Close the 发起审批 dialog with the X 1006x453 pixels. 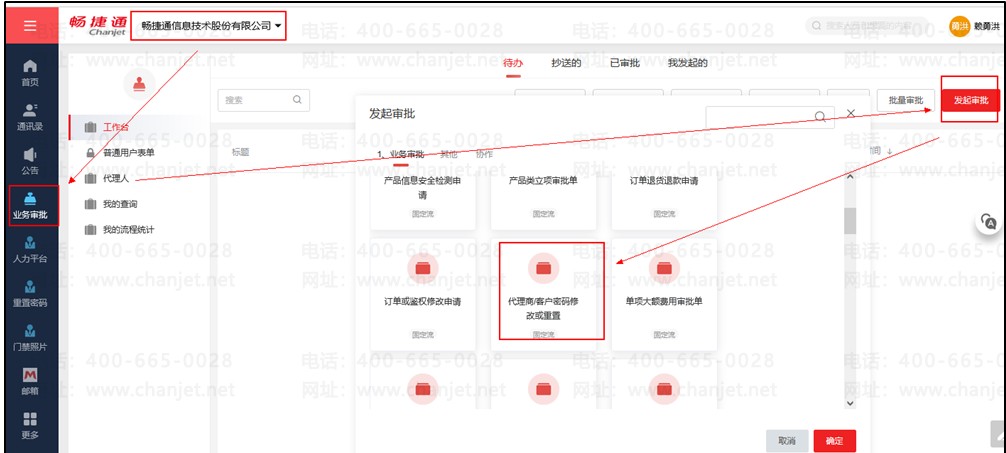(x=851, y=113)
